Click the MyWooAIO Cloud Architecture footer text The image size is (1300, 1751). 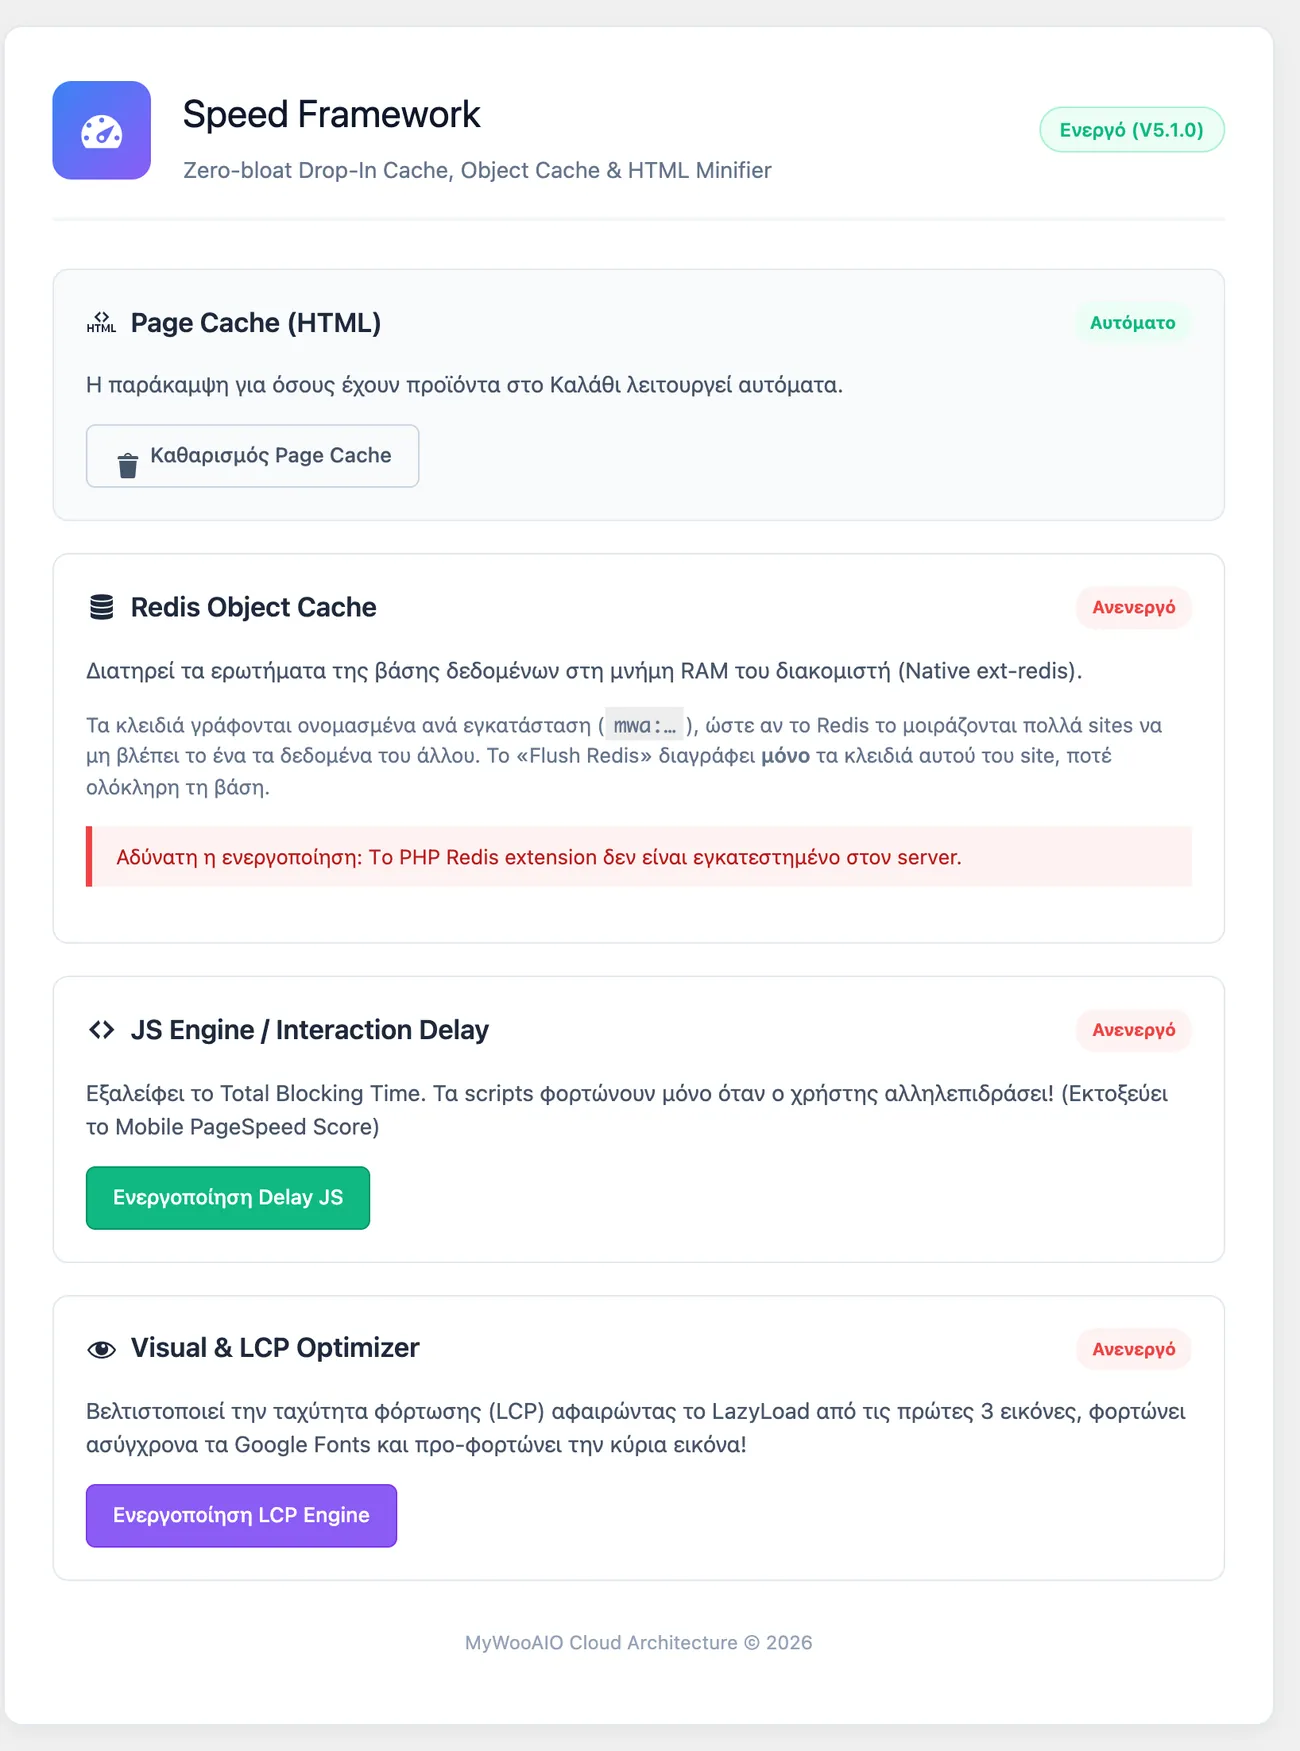click(638, 1643)
